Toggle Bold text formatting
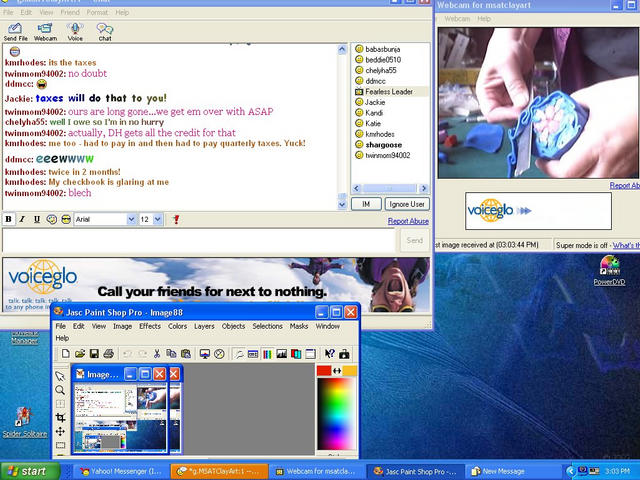Screen dimensions: 640x480 pos(8,220)
